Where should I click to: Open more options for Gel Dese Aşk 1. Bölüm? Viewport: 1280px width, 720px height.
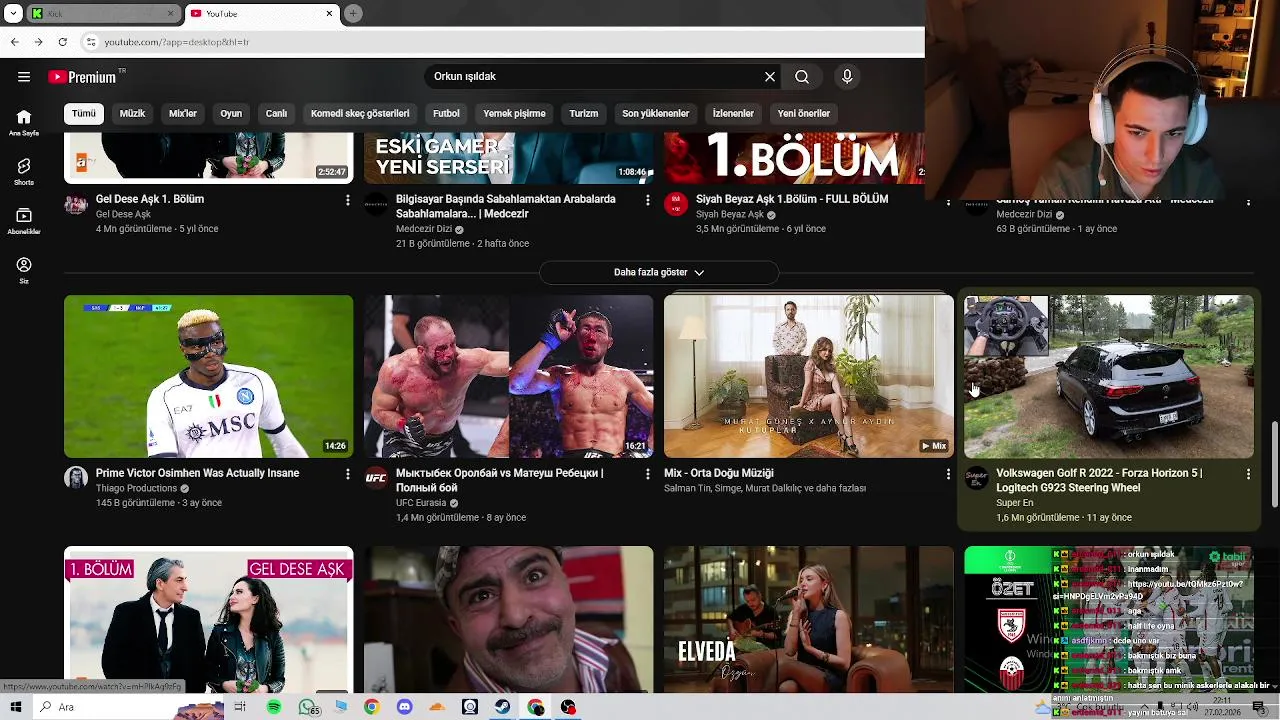[347, 200]
